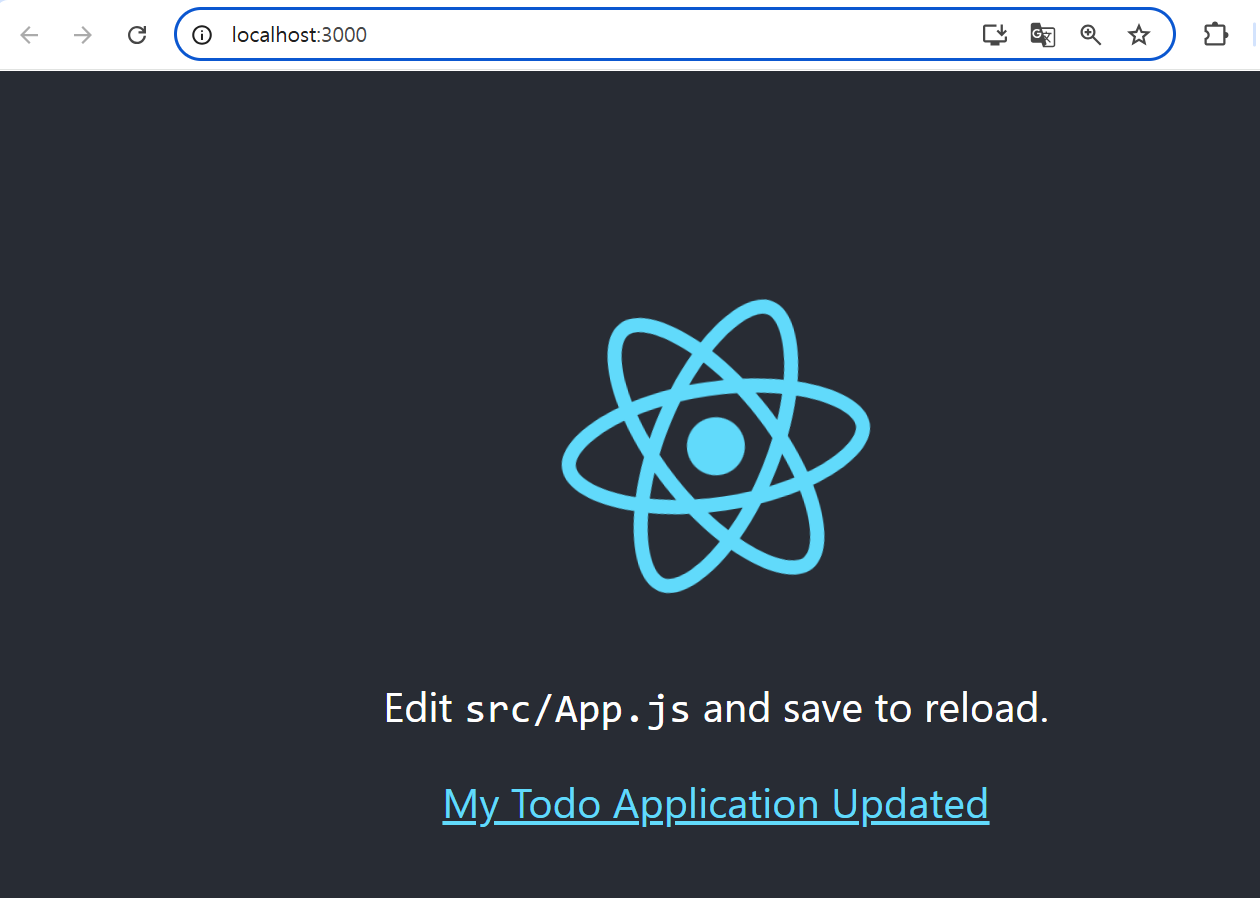Open the extensions puzzle icon

click(x=1215, y=35)
